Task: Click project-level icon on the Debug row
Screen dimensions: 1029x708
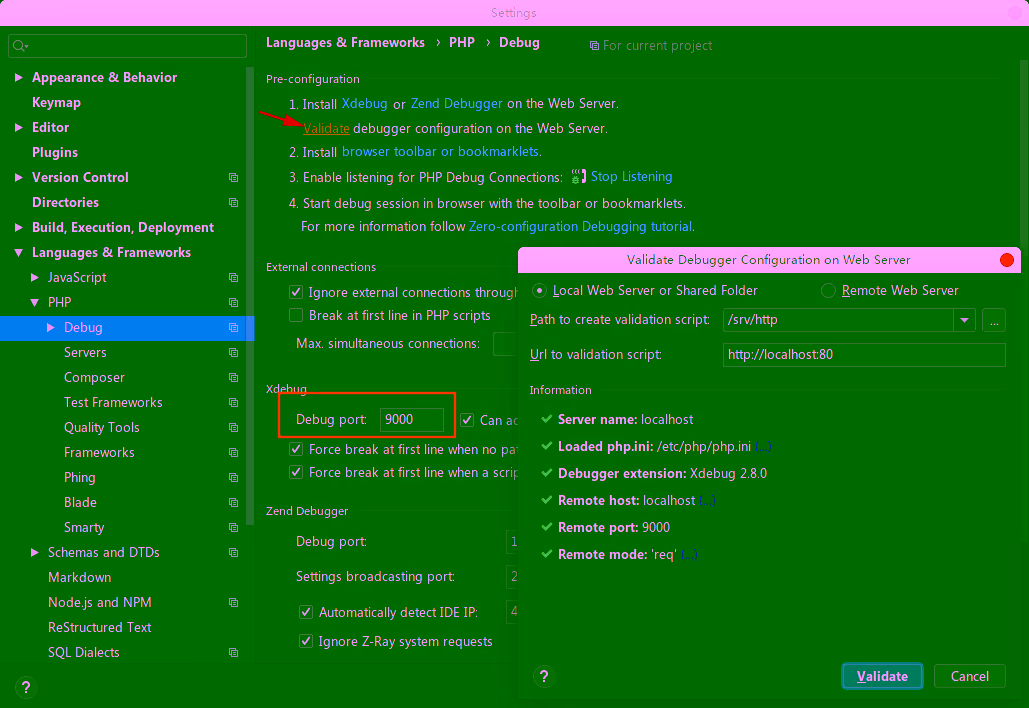Action: click(x=233, y=327)
